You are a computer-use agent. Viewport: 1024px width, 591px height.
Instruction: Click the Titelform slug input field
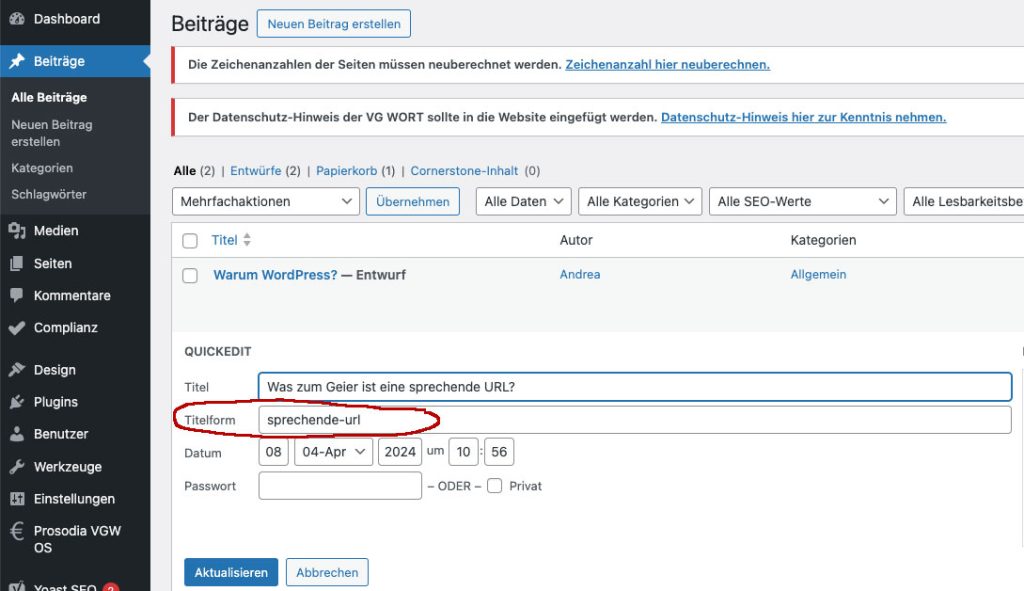point(634,420)
